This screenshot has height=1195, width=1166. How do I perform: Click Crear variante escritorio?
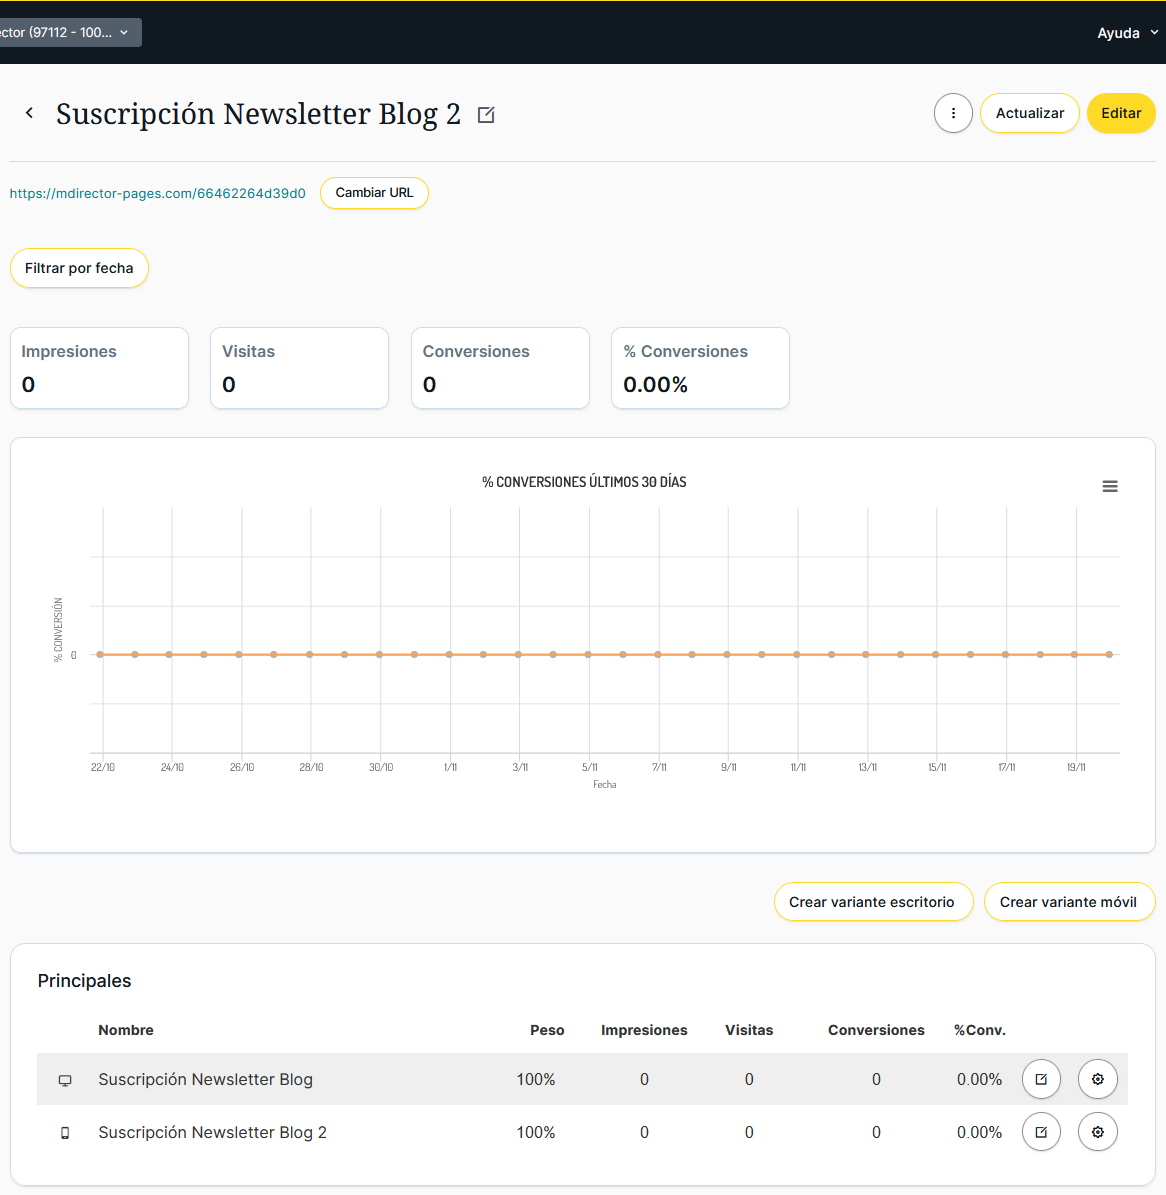coord(872,902)
